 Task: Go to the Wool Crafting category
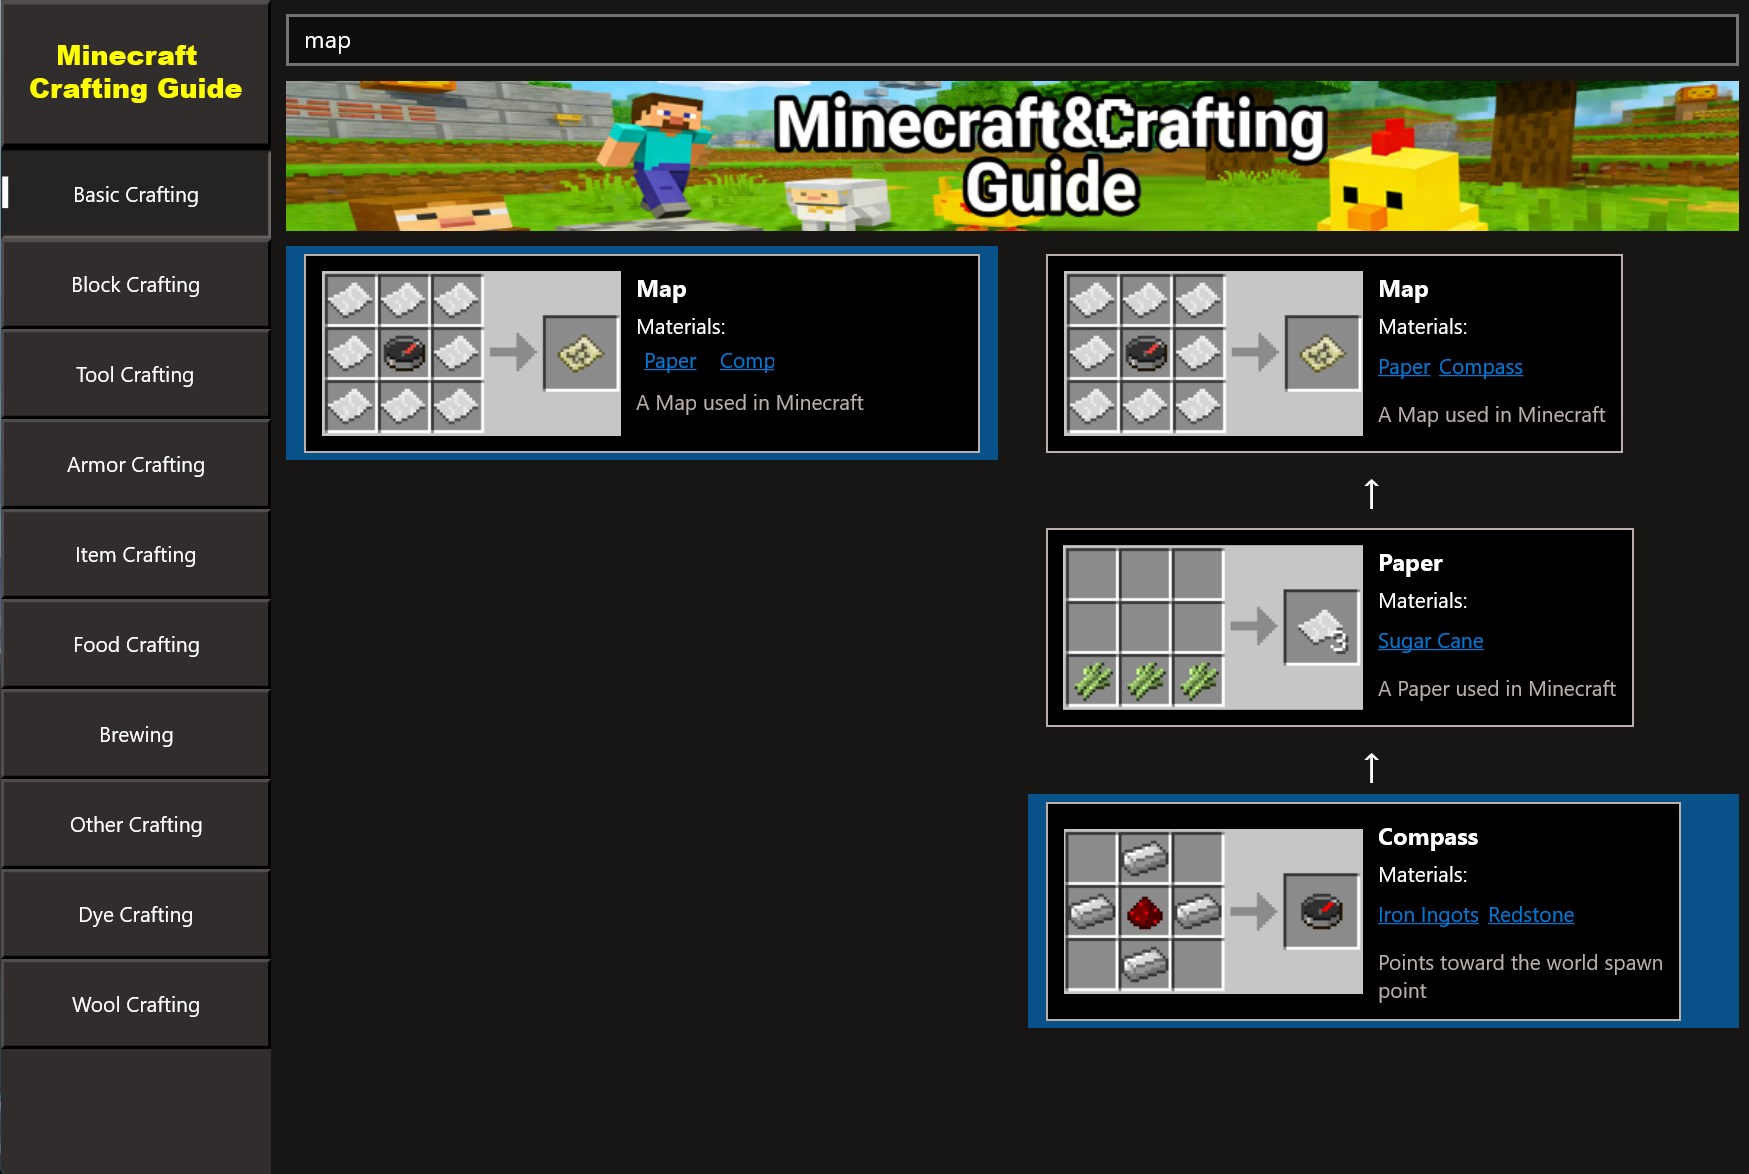(136, 1004)
